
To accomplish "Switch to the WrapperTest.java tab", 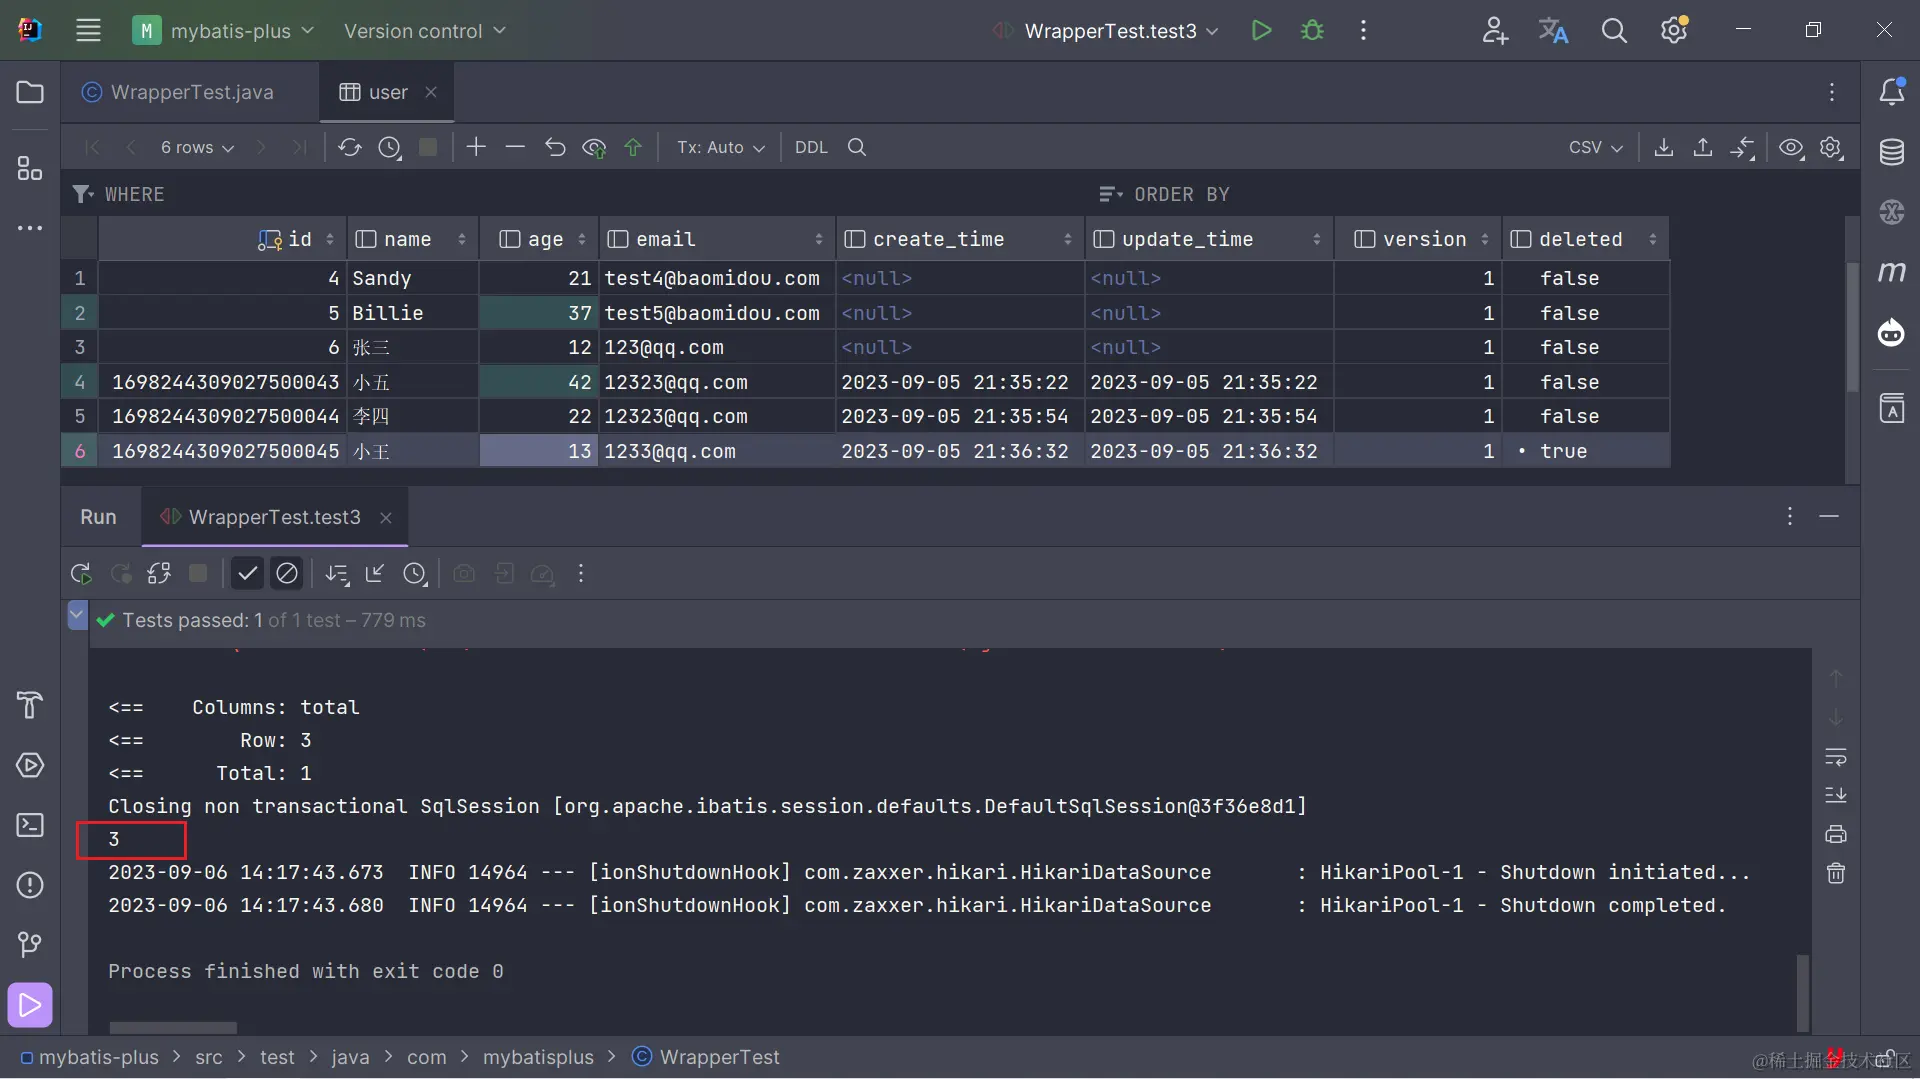I will [x=190, y=92].
